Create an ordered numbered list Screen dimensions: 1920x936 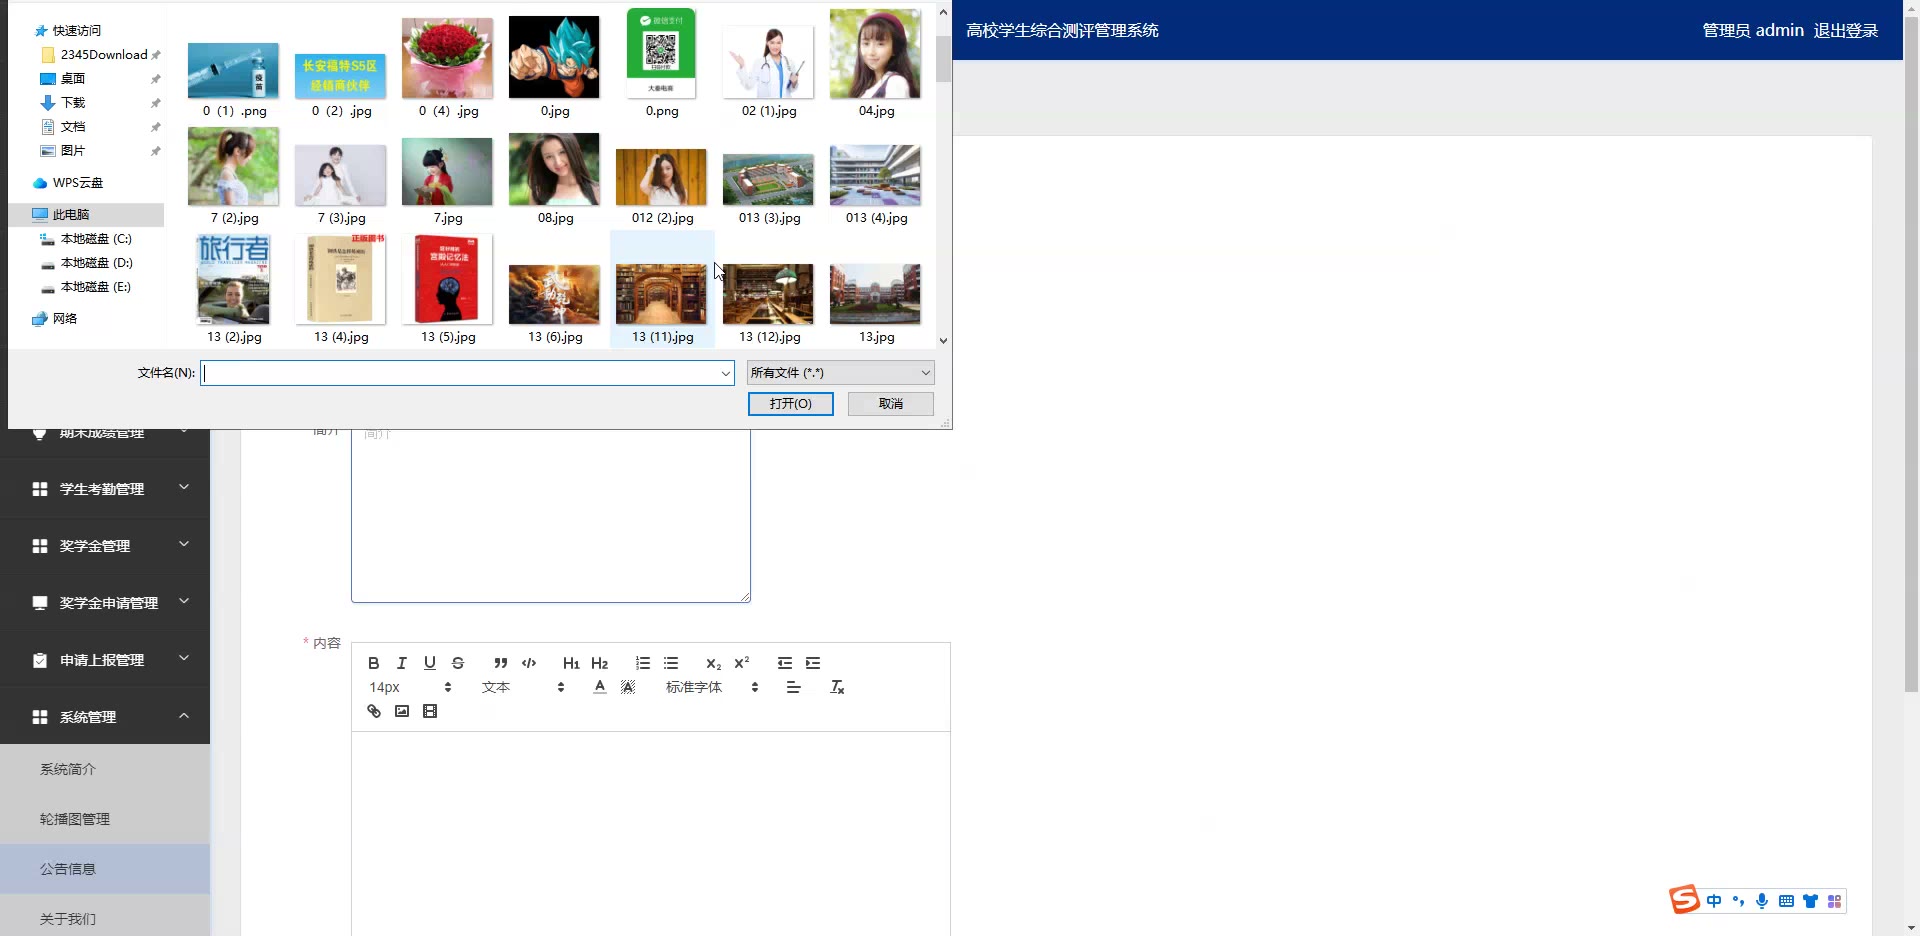(642, 663)
